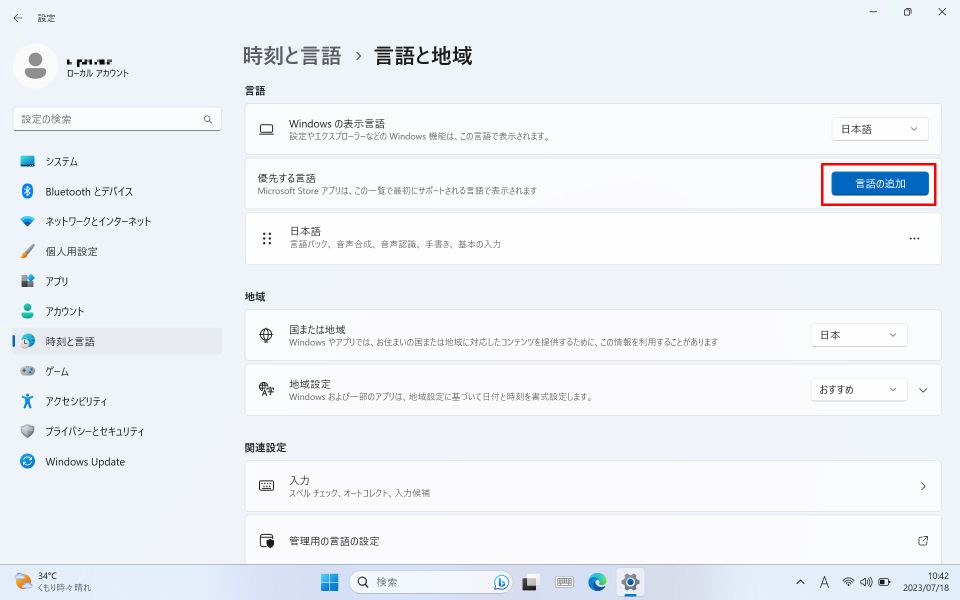Select 時刻と言語 in sidebar
This screenshot has width=960, height=600.
pyautogui.click(x=117, y=341)
